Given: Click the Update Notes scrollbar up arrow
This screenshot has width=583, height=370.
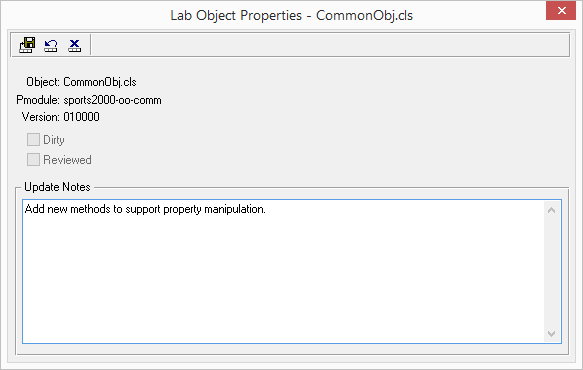Looking at the screenshot, I should pos(551,210).
